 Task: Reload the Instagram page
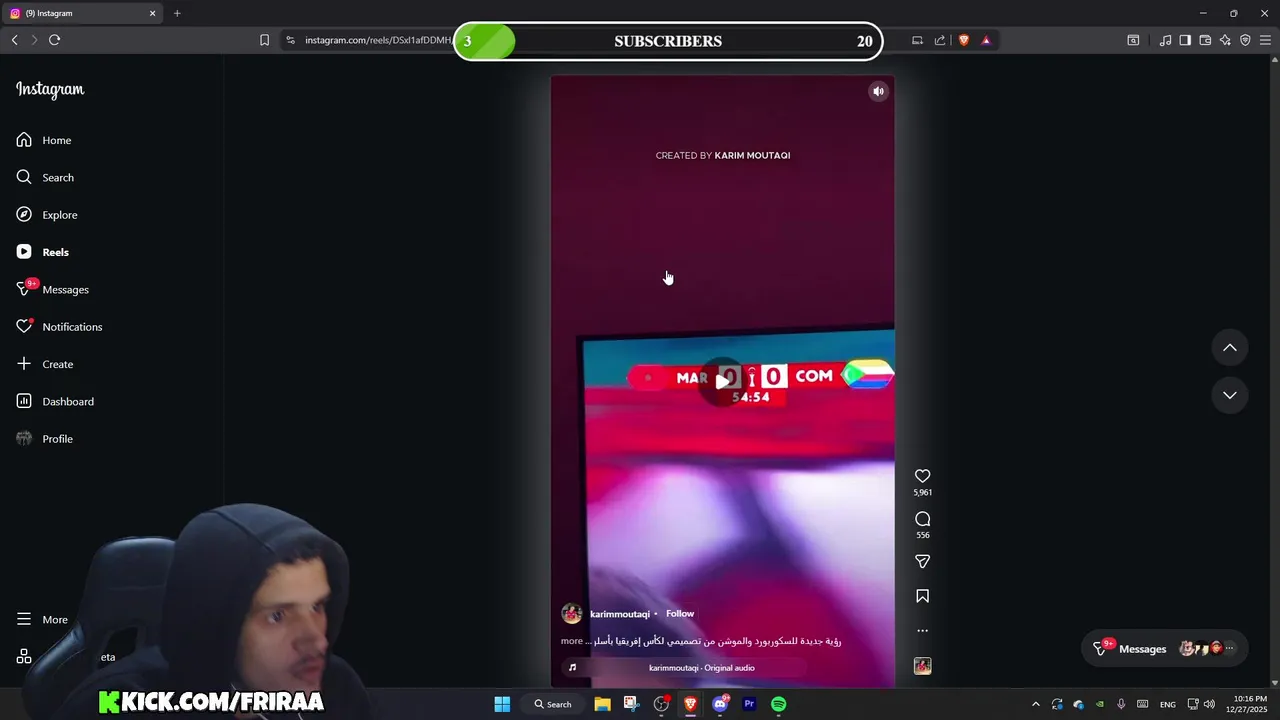pyautogui.click(x=54, y=40)
